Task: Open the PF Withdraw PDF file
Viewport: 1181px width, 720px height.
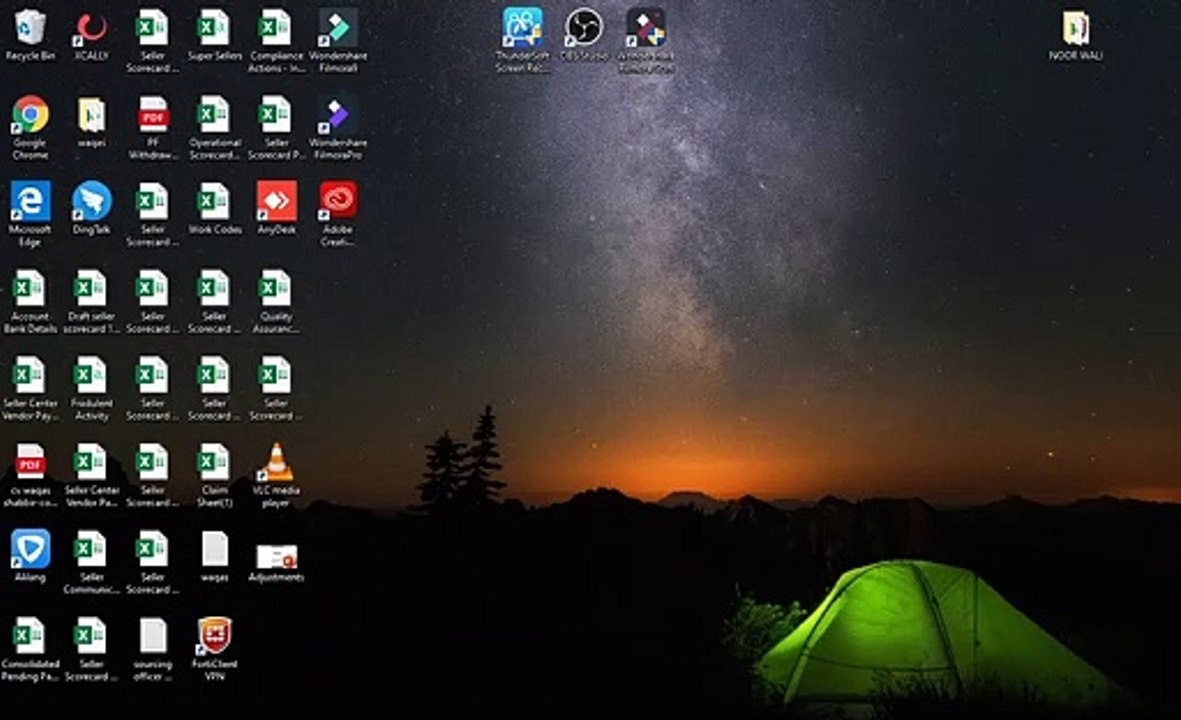Action: [153, 115]
